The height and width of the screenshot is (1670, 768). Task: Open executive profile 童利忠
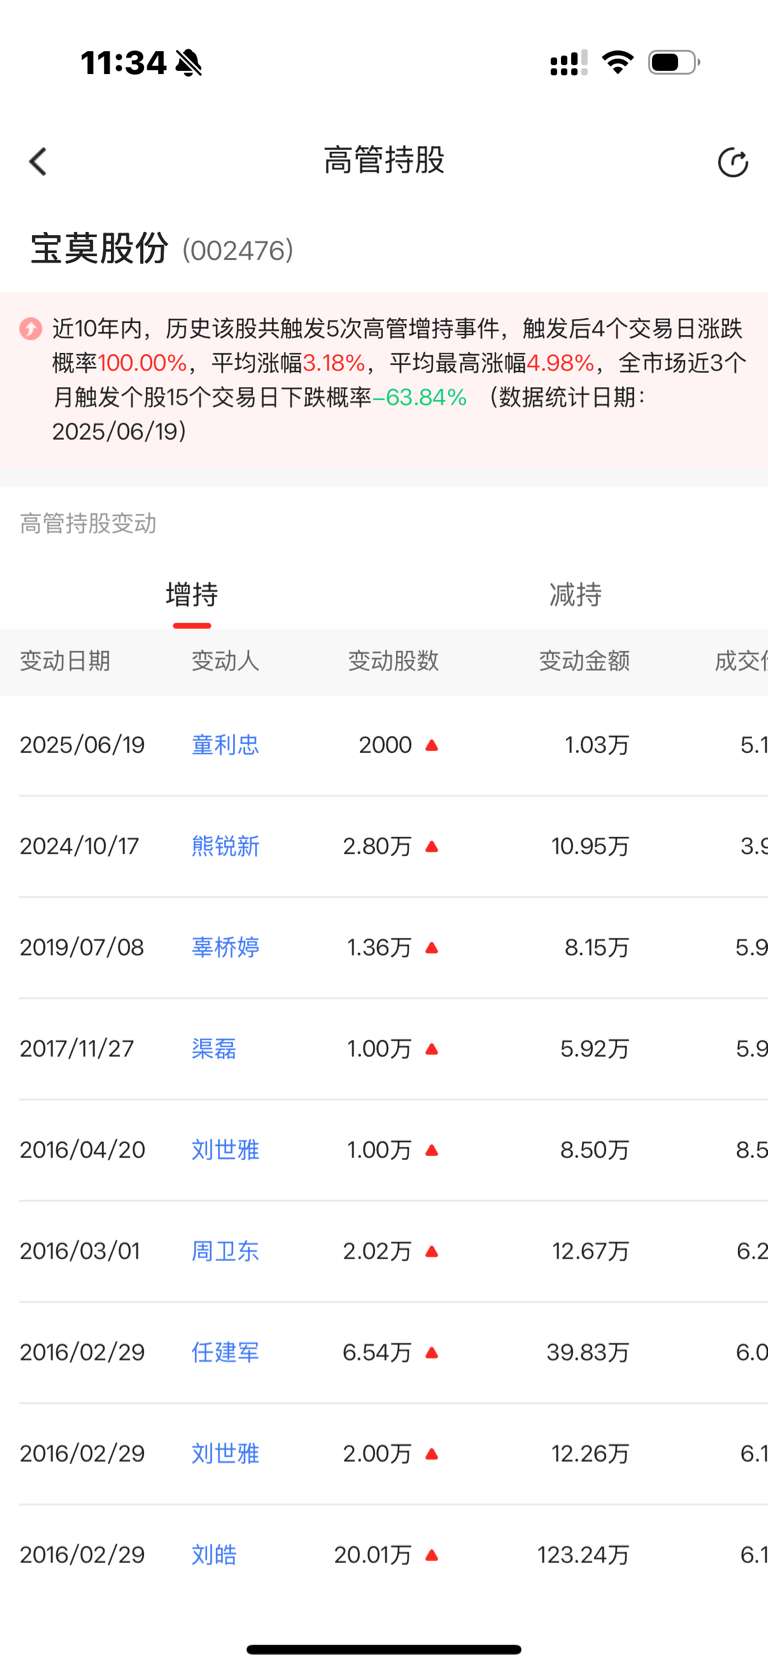(225, 745)
